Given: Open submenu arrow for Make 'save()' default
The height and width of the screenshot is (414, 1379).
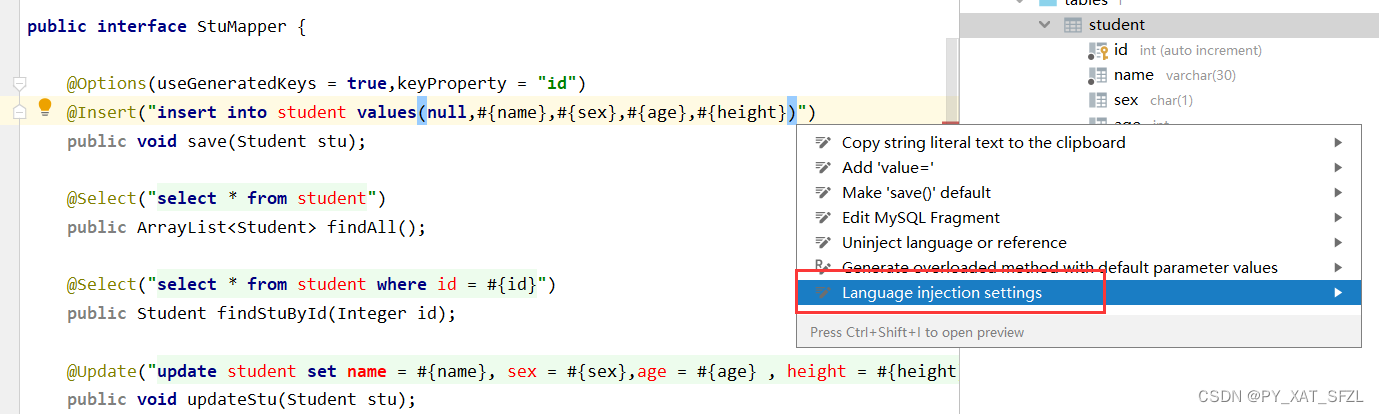Looking at the screenshot, I should pyautogui.click(x=1338, y=193).
